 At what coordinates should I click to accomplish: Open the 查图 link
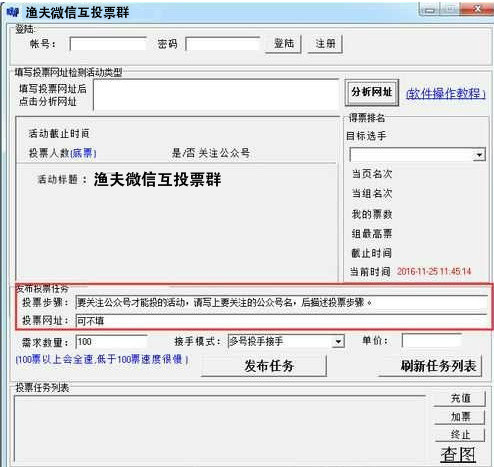[458, 455]
